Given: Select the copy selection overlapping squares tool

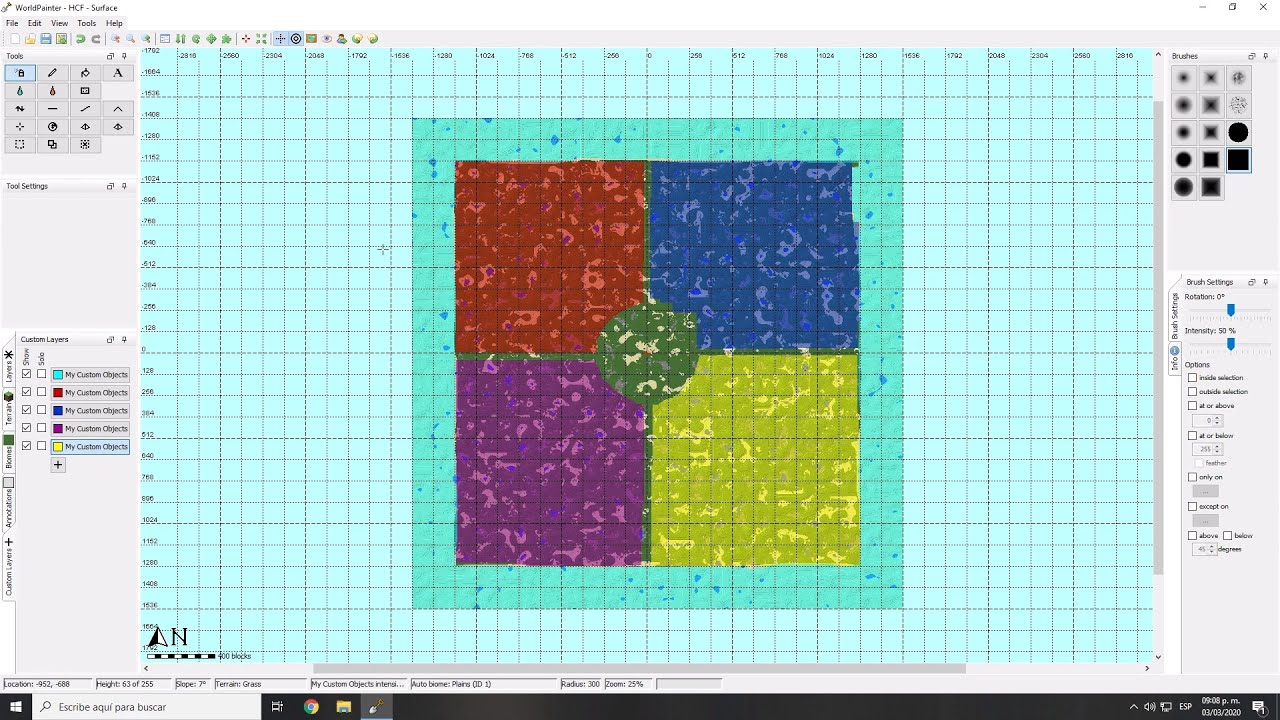Looking at the screenshot, I should click(52, 145).
